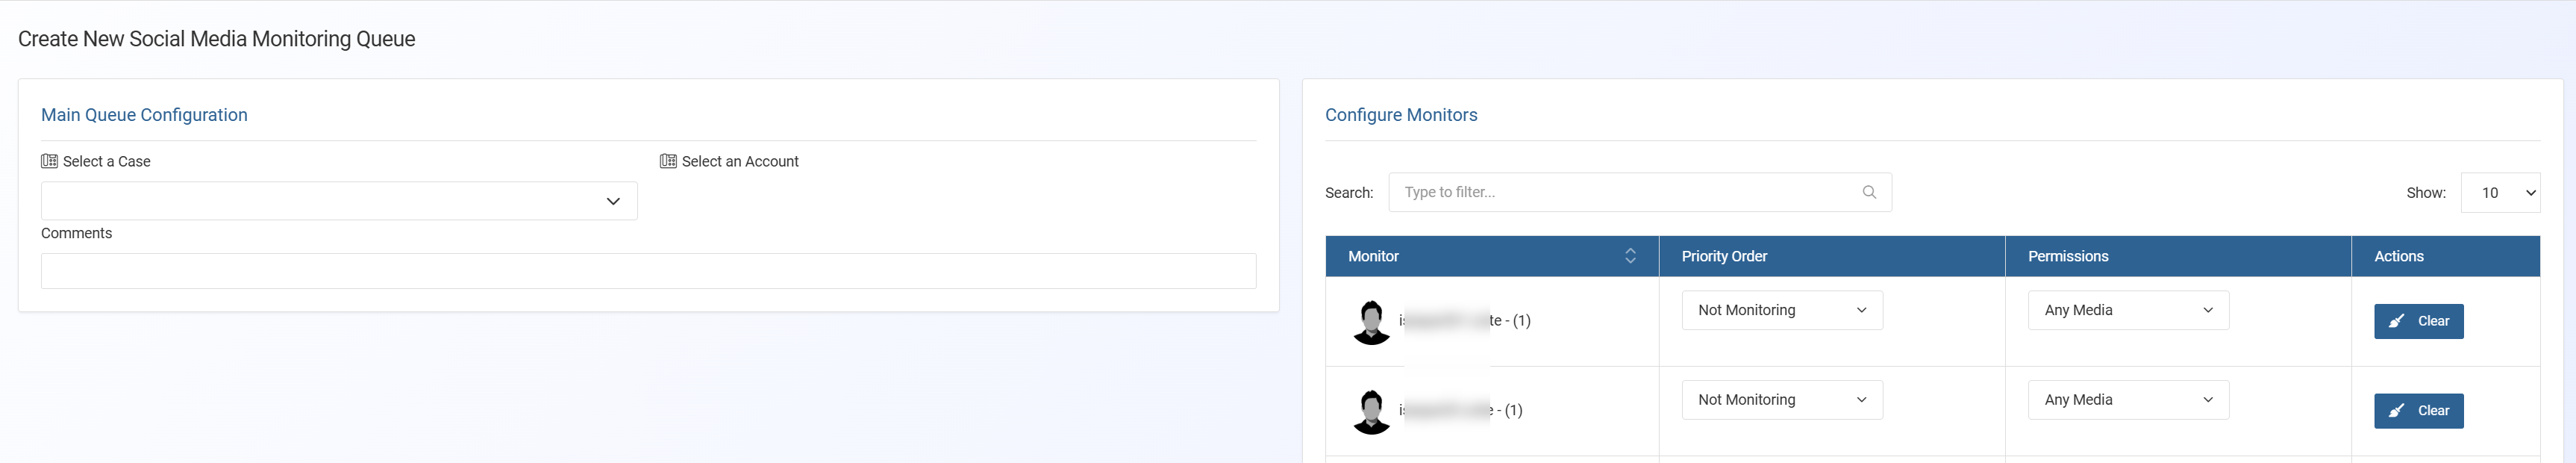
Task: Expand second row's Not Monitoring dropdown
Action: [1781, 400]
